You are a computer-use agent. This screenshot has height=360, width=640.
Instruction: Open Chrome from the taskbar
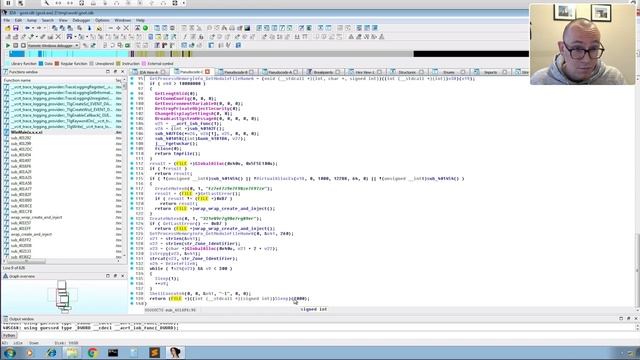pos(93,353)
